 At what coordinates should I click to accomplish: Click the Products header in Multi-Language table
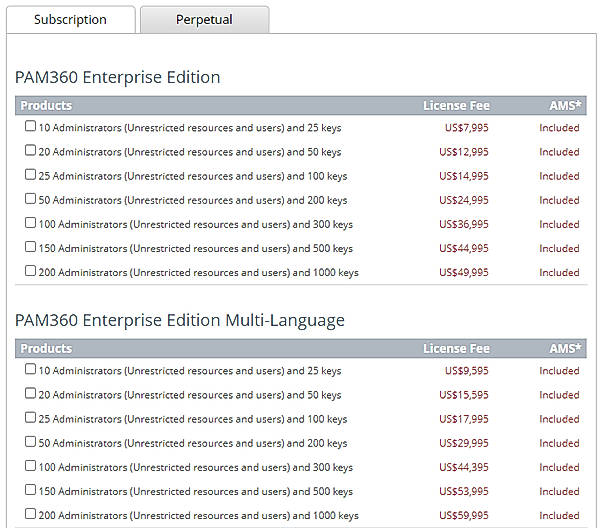tap(46, 349)
